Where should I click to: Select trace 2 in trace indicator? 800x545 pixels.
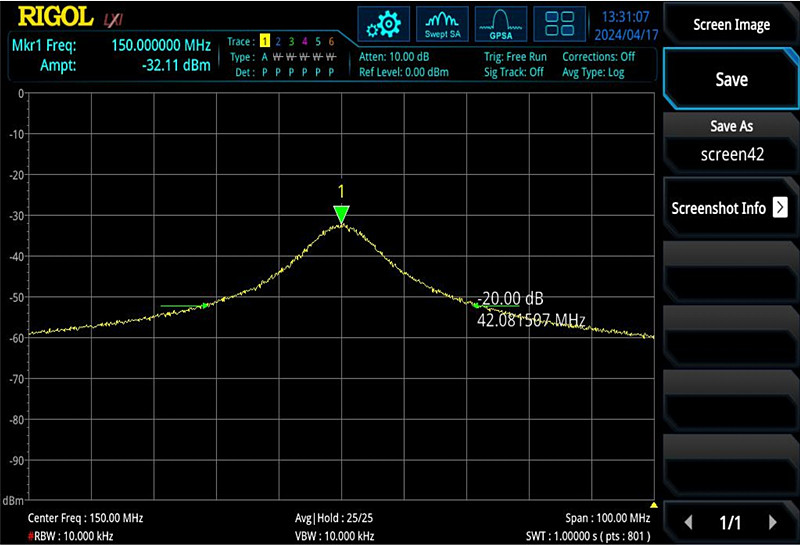coord(279,42)
